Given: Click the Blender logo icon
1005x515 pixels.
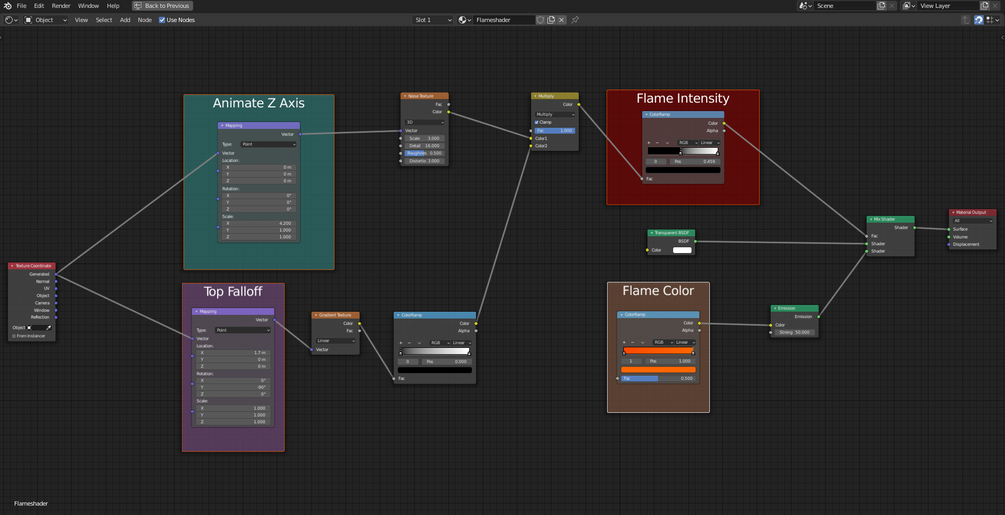Looking at the screenshot, I should click(x=6, y=6).
